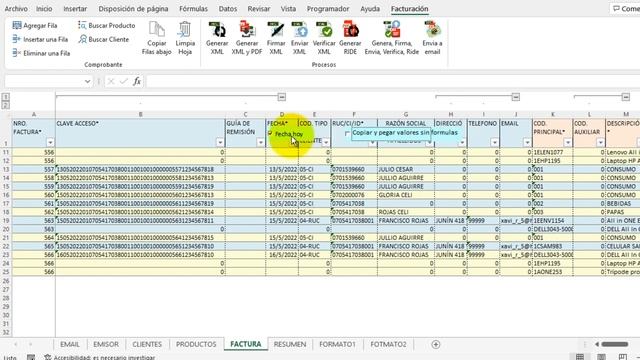Open the Fórmulas ribbon tab
This screenshot has width=640, height=360.
click(193, 9)
